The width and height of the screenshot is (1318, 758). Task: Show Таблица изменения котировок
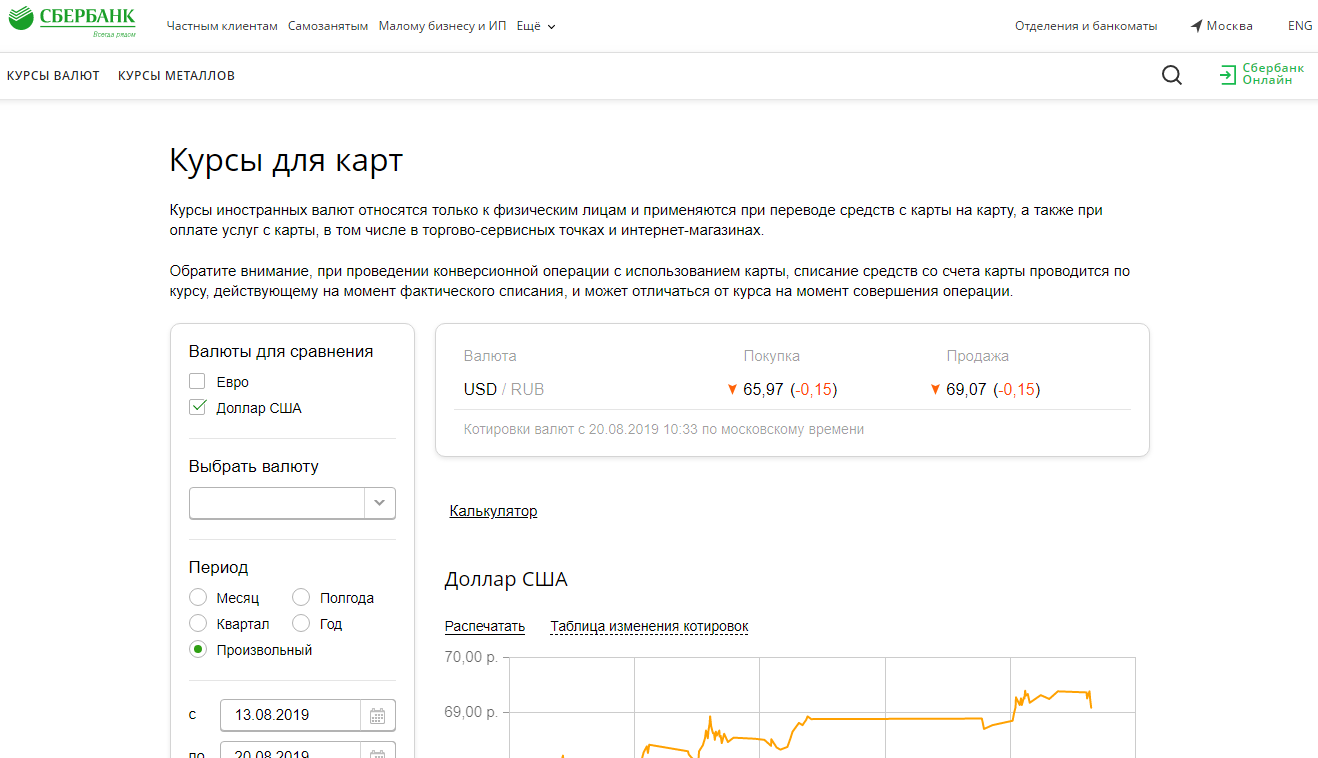click(x=649, y=627)
